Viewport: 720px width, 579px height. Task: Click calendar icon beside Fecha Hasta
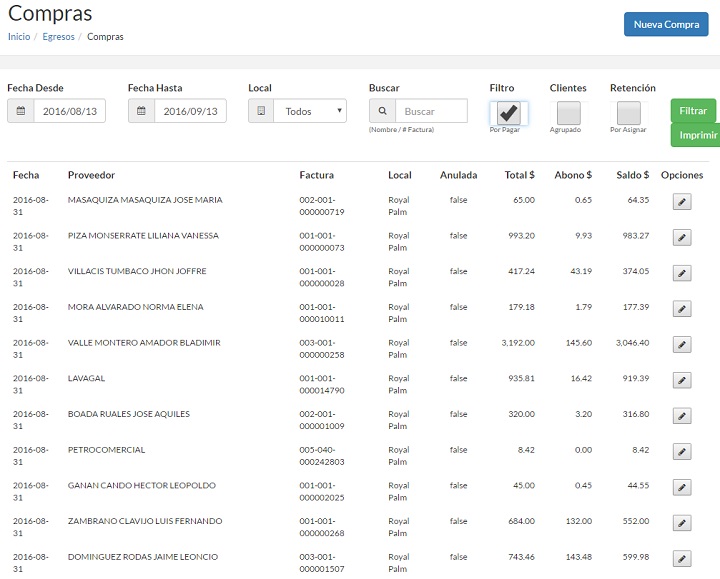(x=141, y=111)
